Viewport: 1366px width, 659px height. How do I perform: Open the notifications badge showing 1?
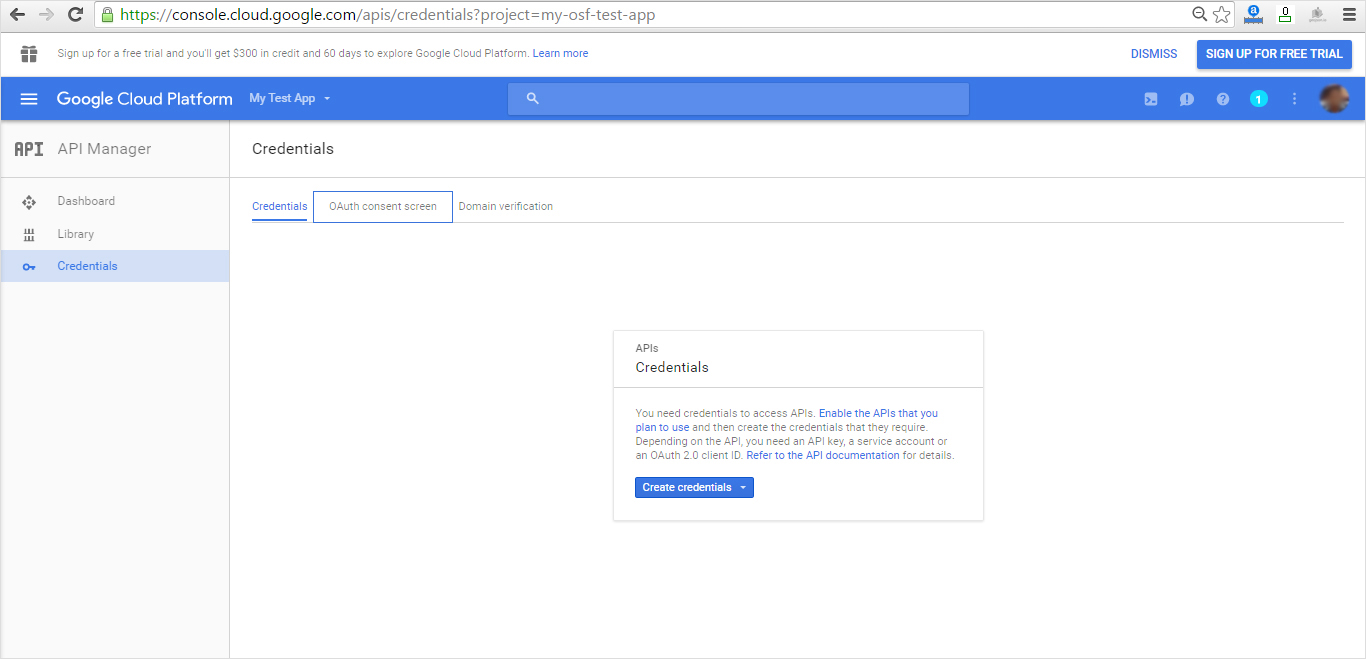[1259, 99]
